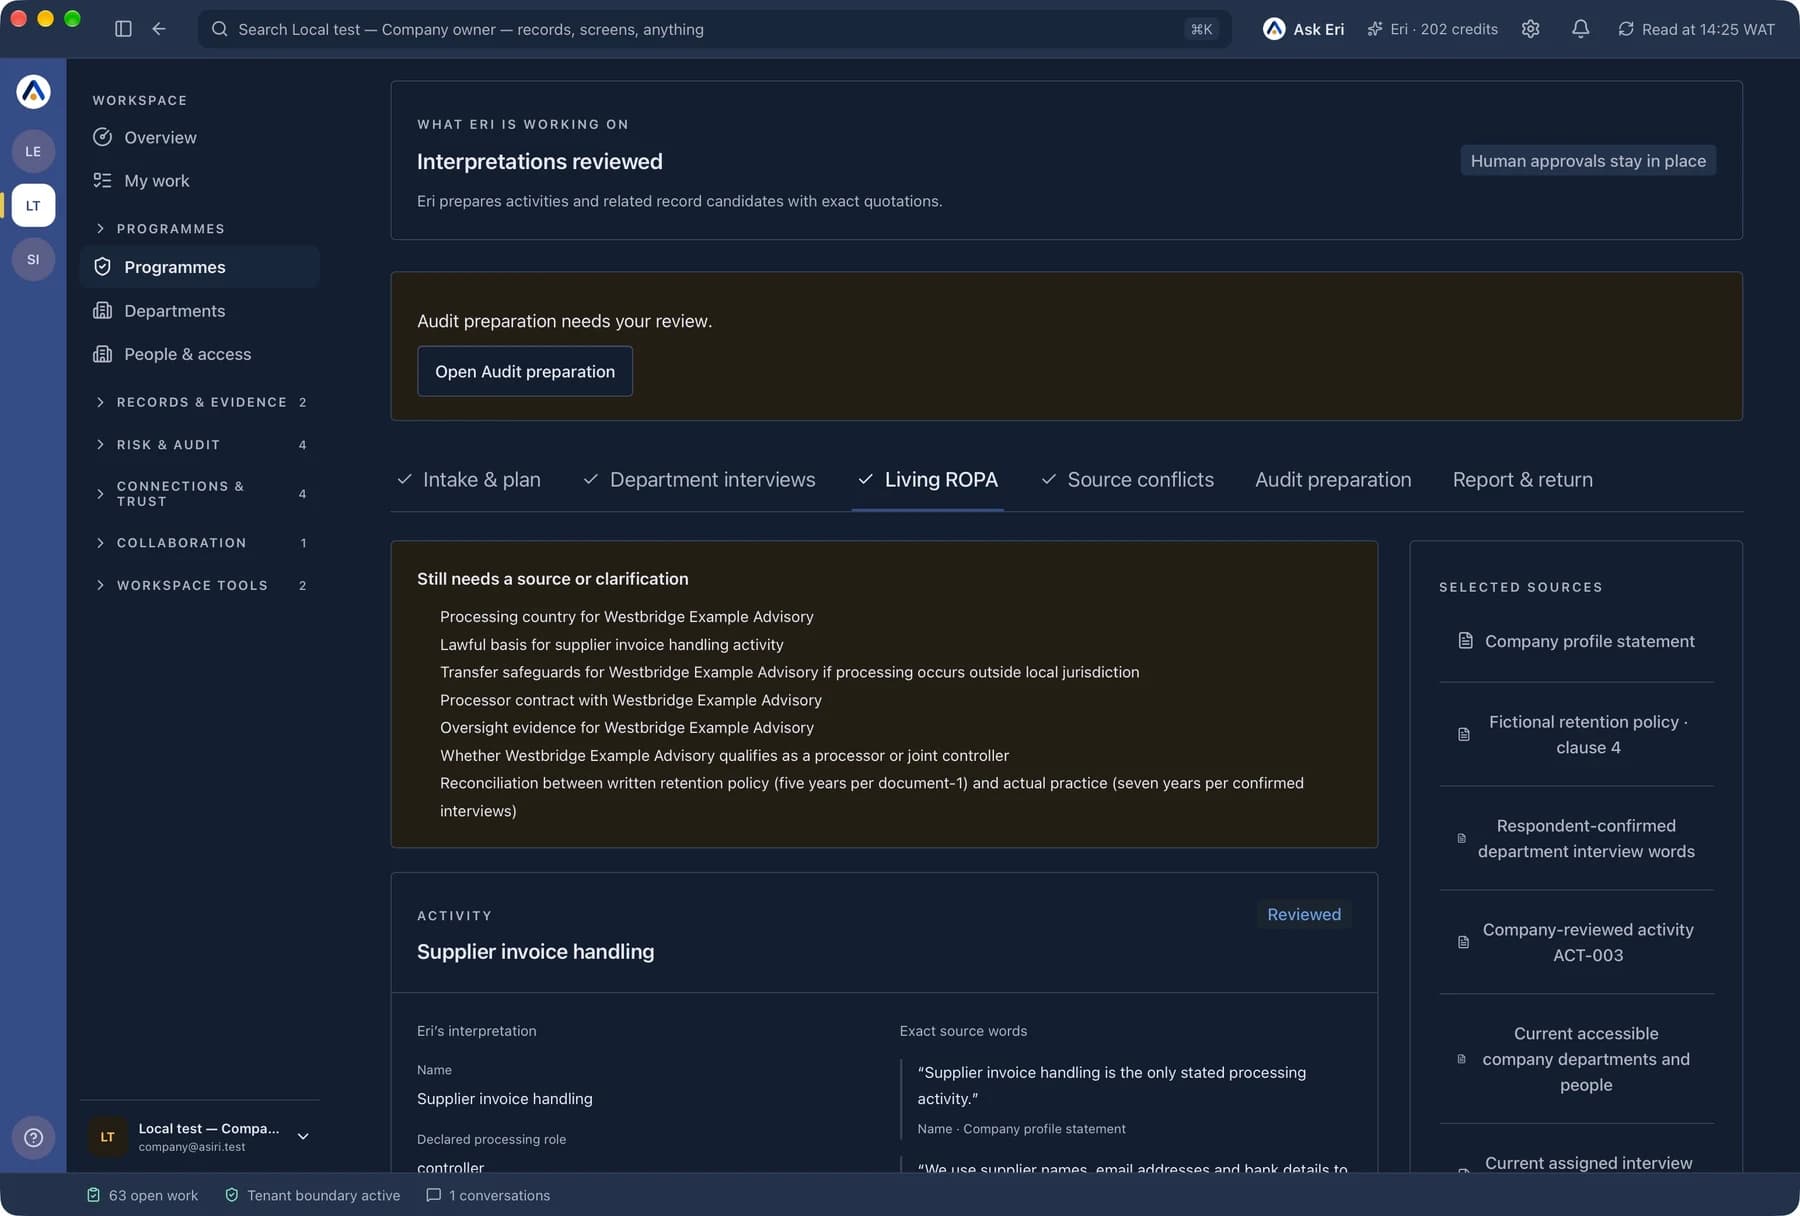Click 63 open work status item
The height and width of the screenshot is (1216, 1800).
click(x=142, y=1195)
